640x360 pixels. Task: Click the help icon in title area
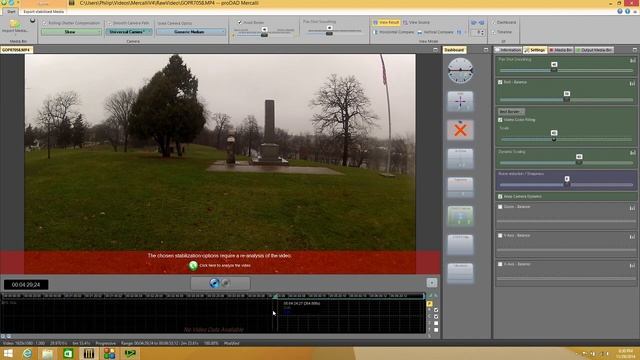[x=620, y=11]
